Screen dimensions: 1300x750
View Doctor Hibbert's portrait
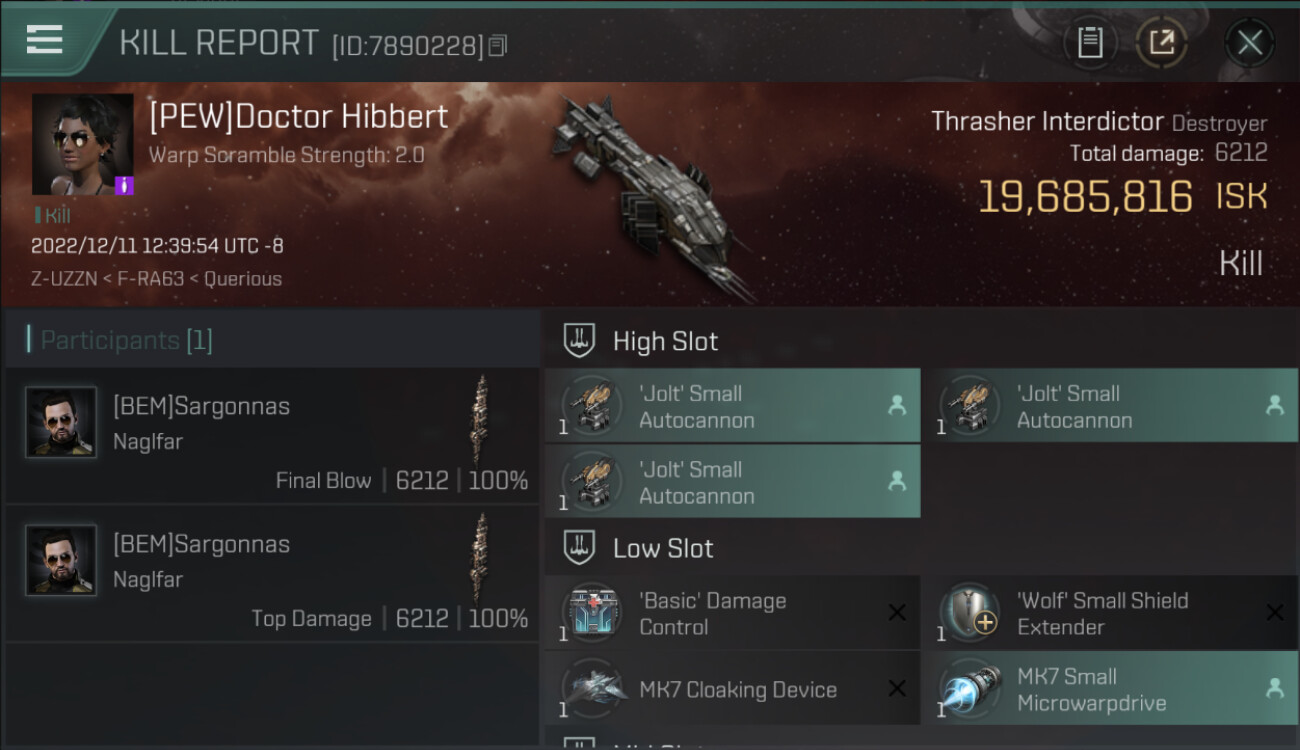[x=83, y=144]
